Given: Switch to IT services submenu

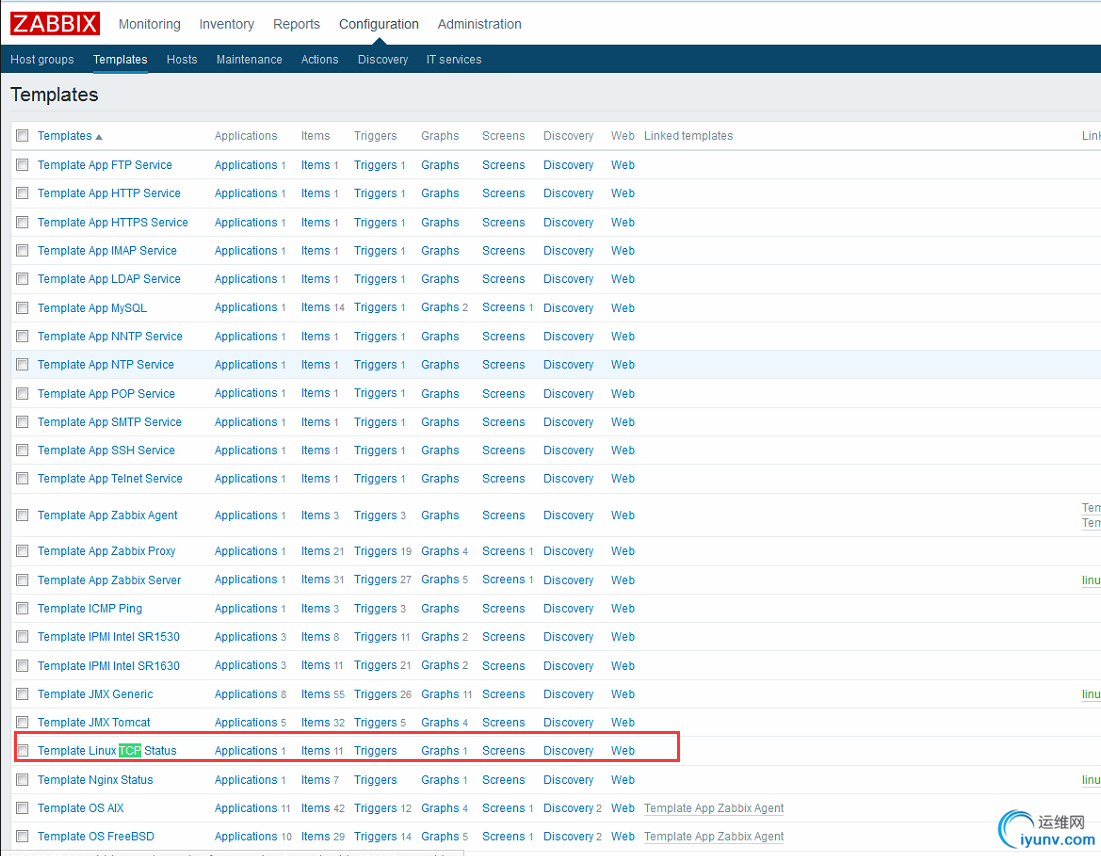Looking at the screenshot, I should [x=454, y=60].
